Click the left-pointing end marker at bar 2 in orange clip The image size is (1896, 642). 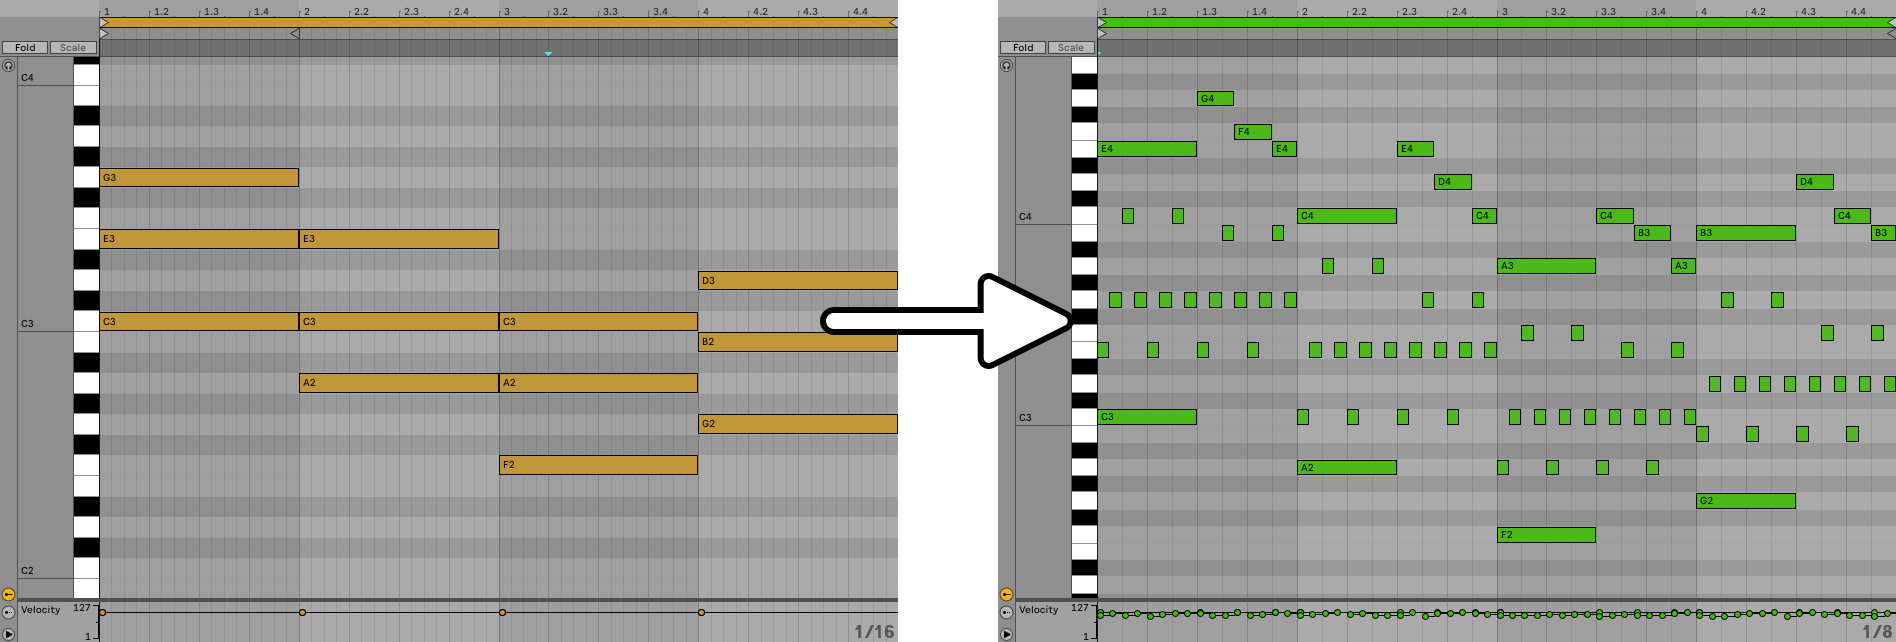point(294,34)
